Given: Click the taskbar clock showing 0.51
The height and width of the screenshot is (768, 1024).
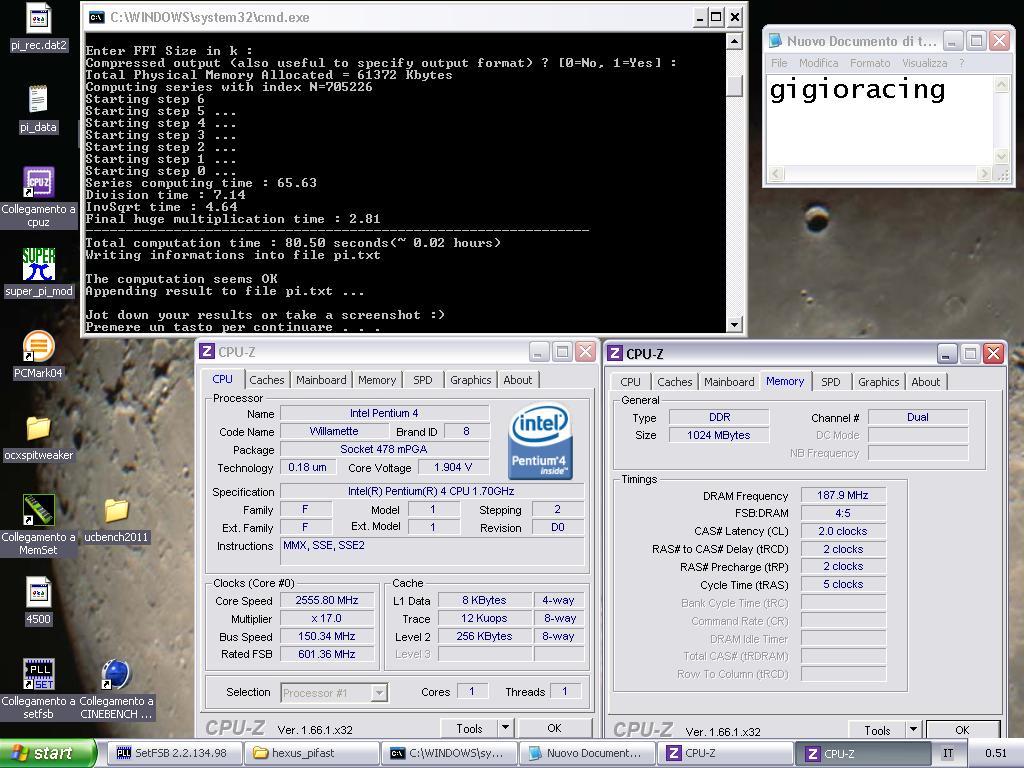Looking at the screenshot, I should (995, 753).
